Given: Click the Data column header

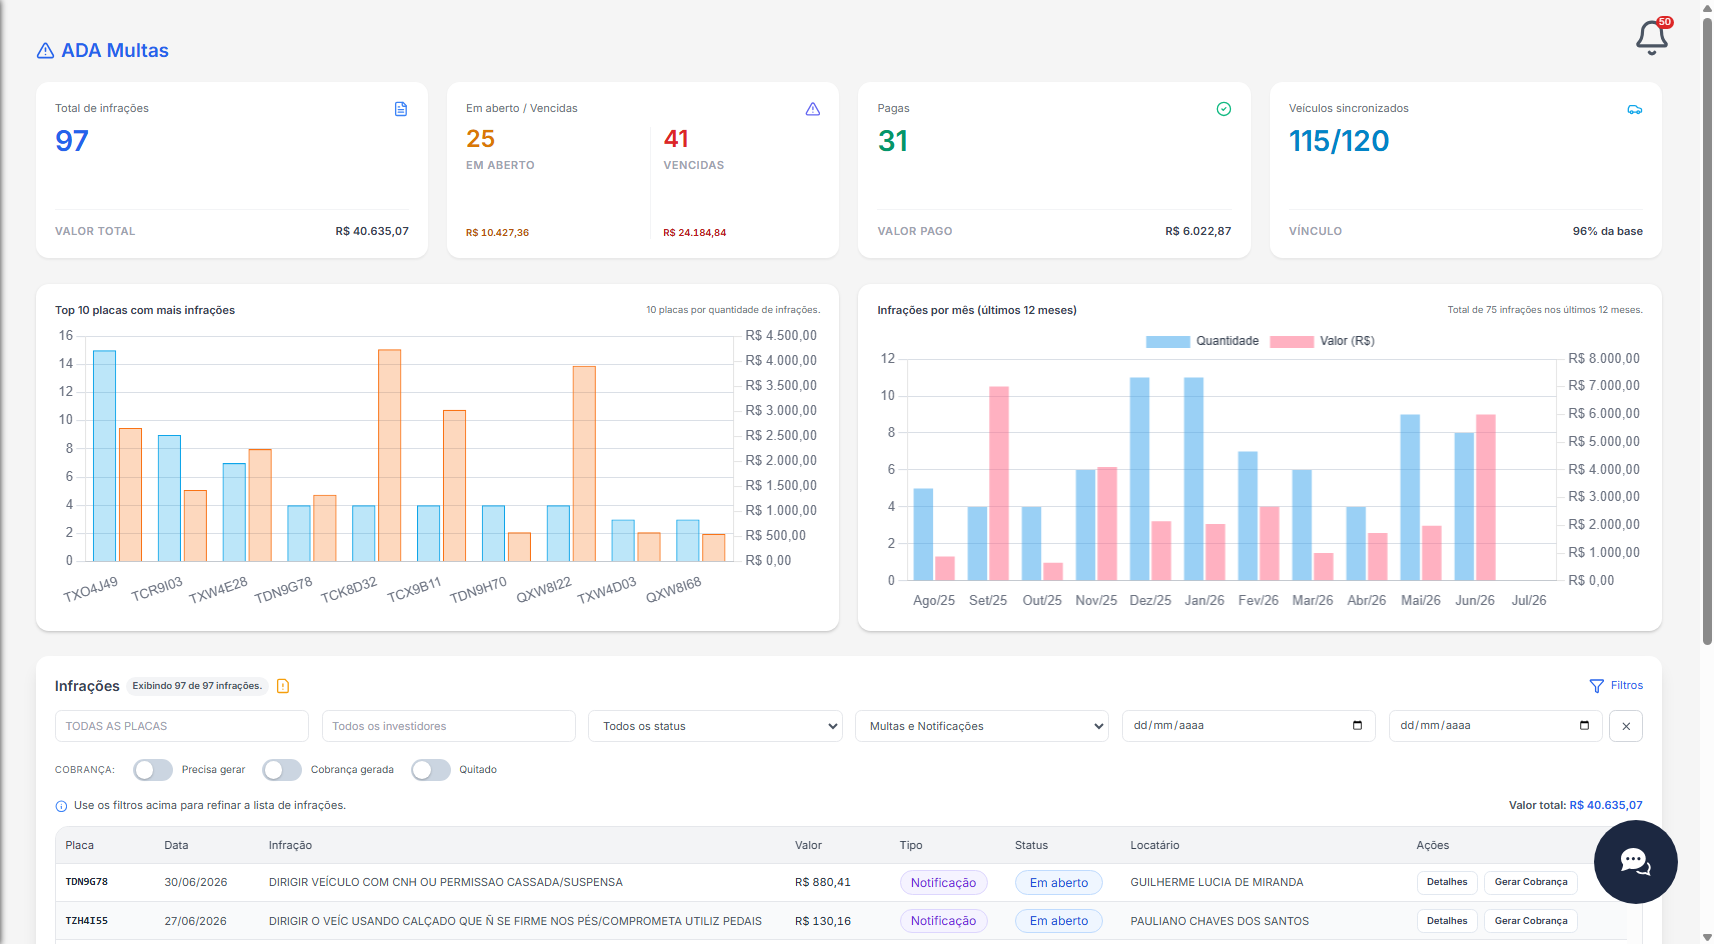Looking at the screenshot, I should tap(176, 846).
